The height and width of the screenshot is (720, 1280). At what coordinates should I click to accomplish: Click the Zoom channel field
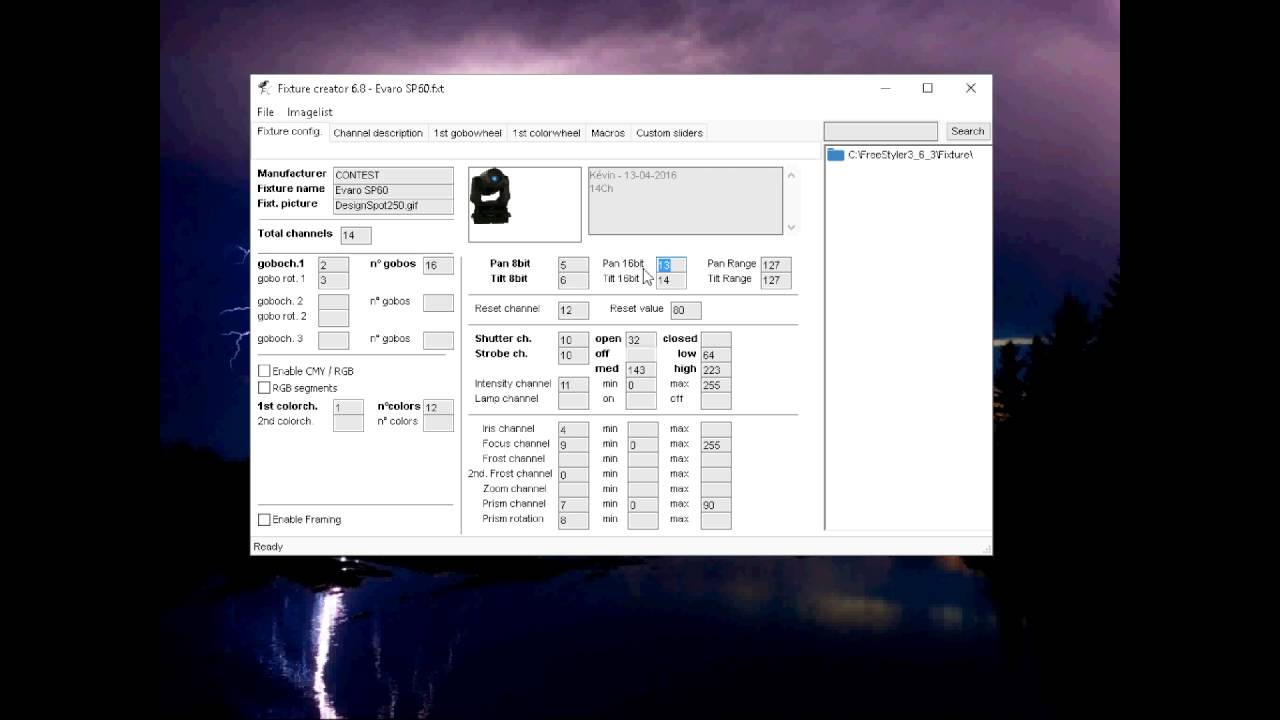click(573, 490)
